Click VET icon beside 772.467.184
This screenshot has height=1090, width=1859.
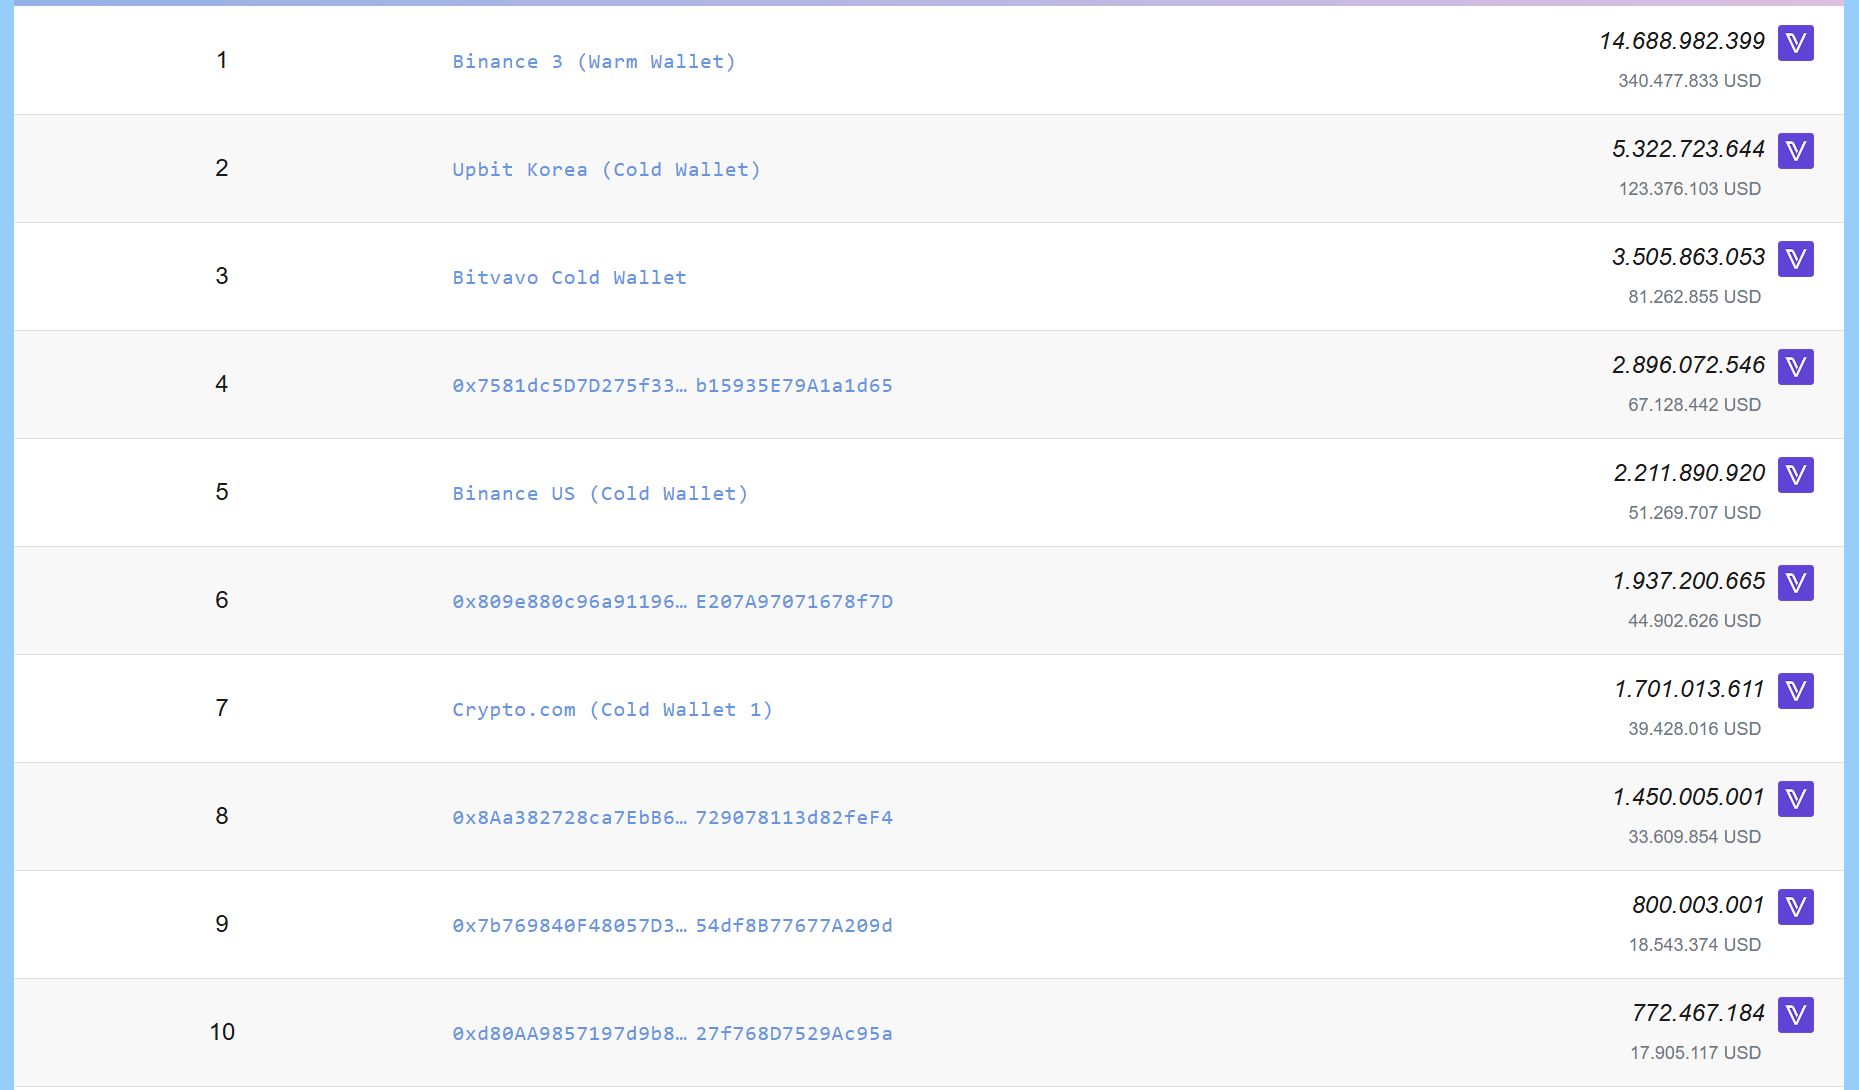[x=1796, y=1015]
